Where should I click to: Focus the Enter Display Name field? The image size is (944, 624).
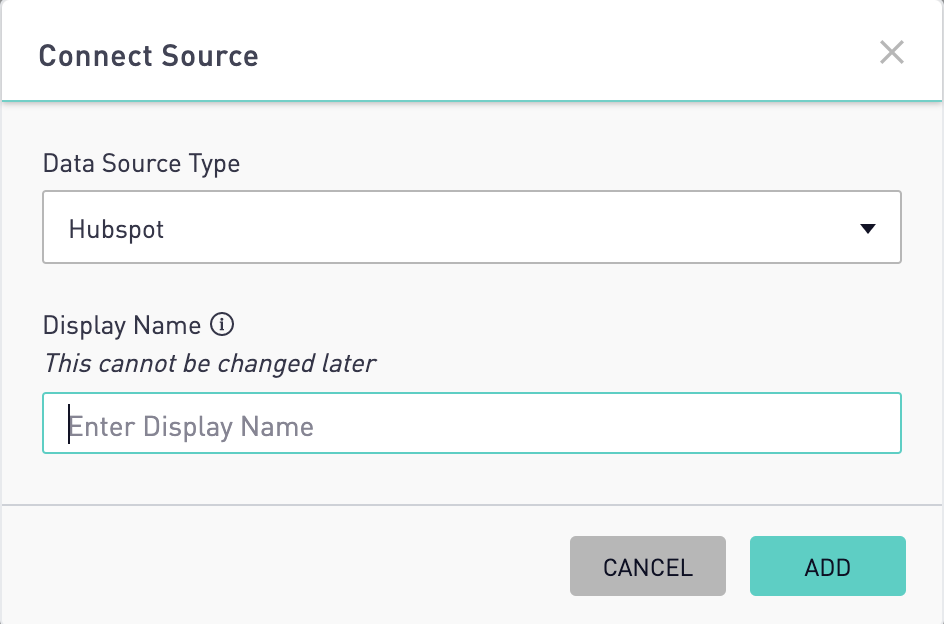tap(471, 423)
